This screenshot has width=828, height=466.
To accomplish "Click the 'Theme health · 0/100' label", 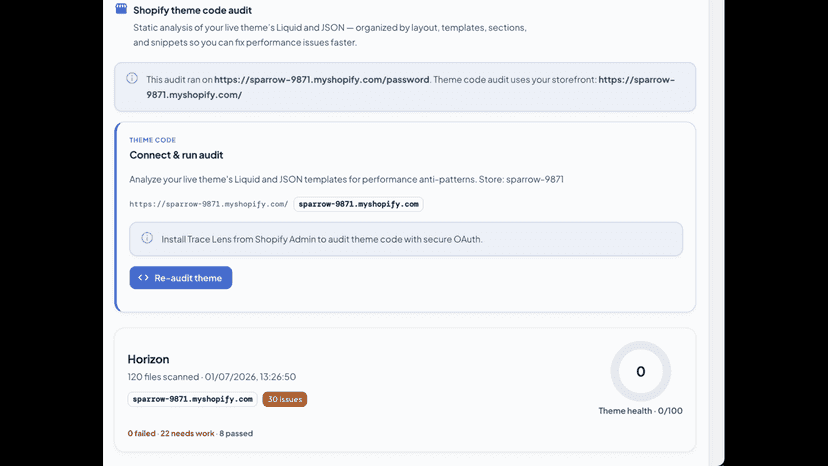I will tap(641, 411).
